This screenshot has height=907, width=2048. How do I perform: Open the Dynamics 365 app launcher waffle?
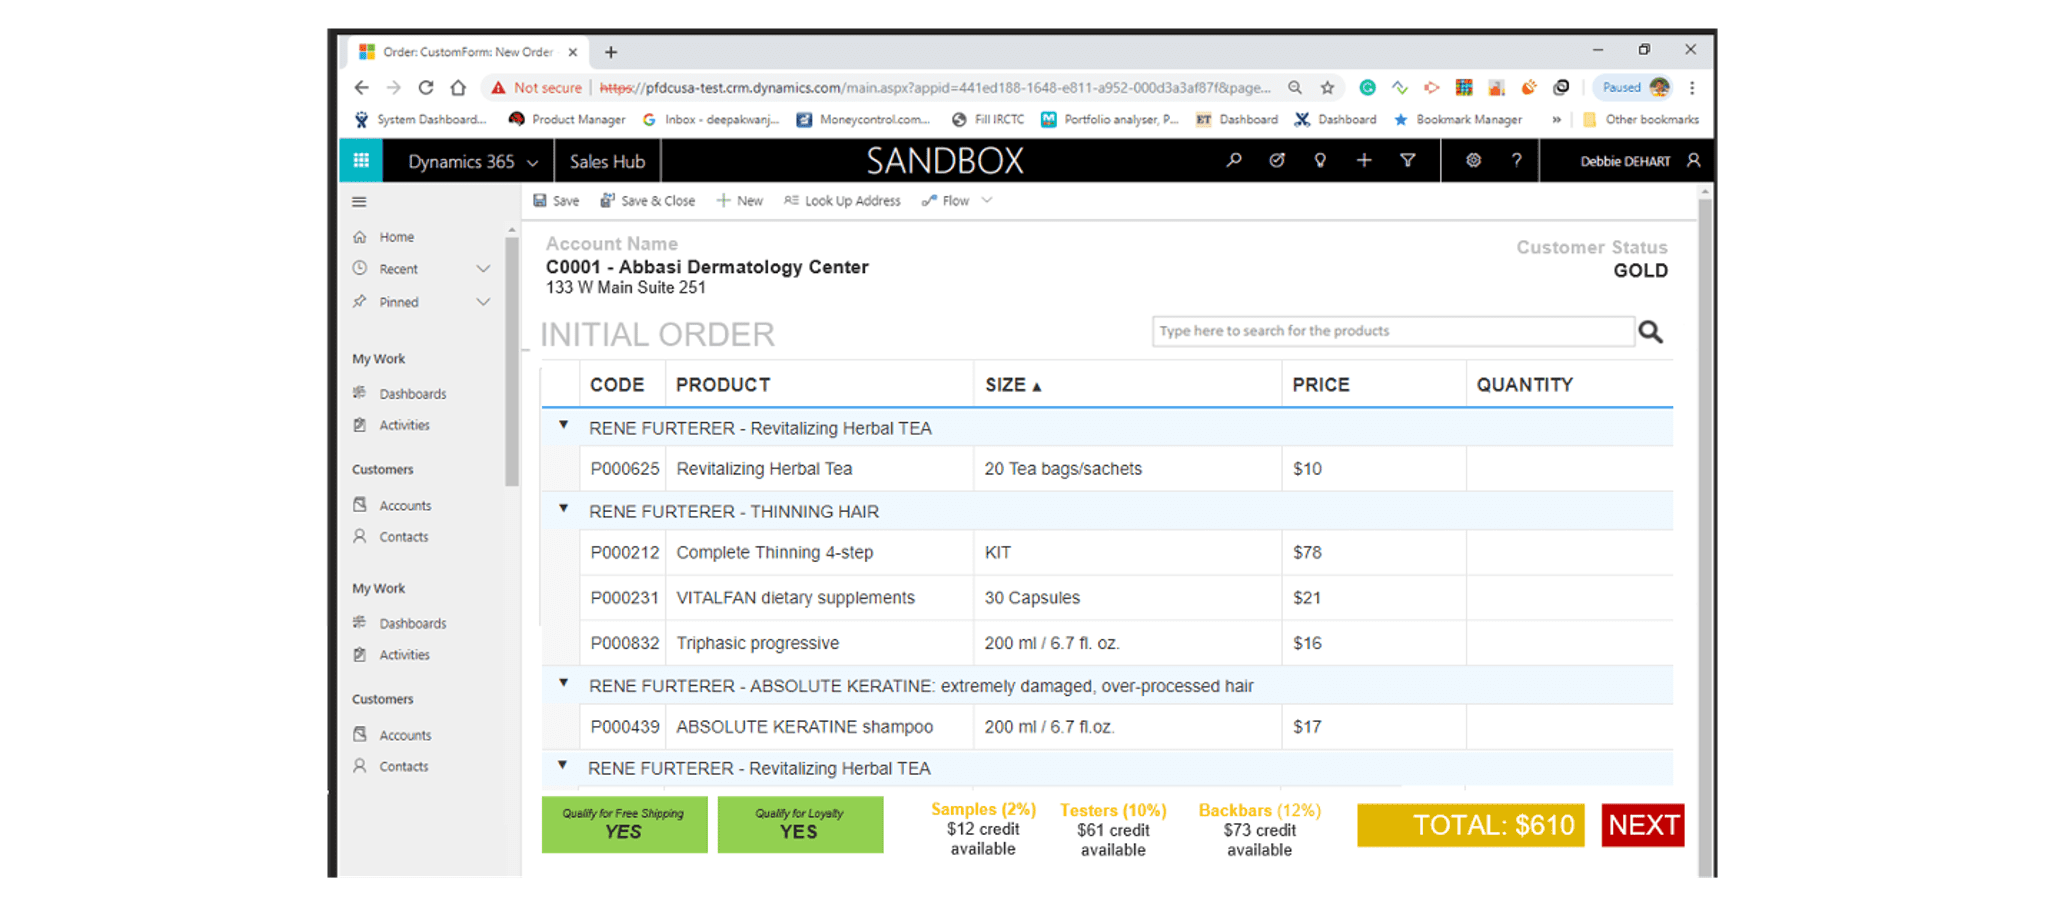pyautogui.click(x=361, y=161)
